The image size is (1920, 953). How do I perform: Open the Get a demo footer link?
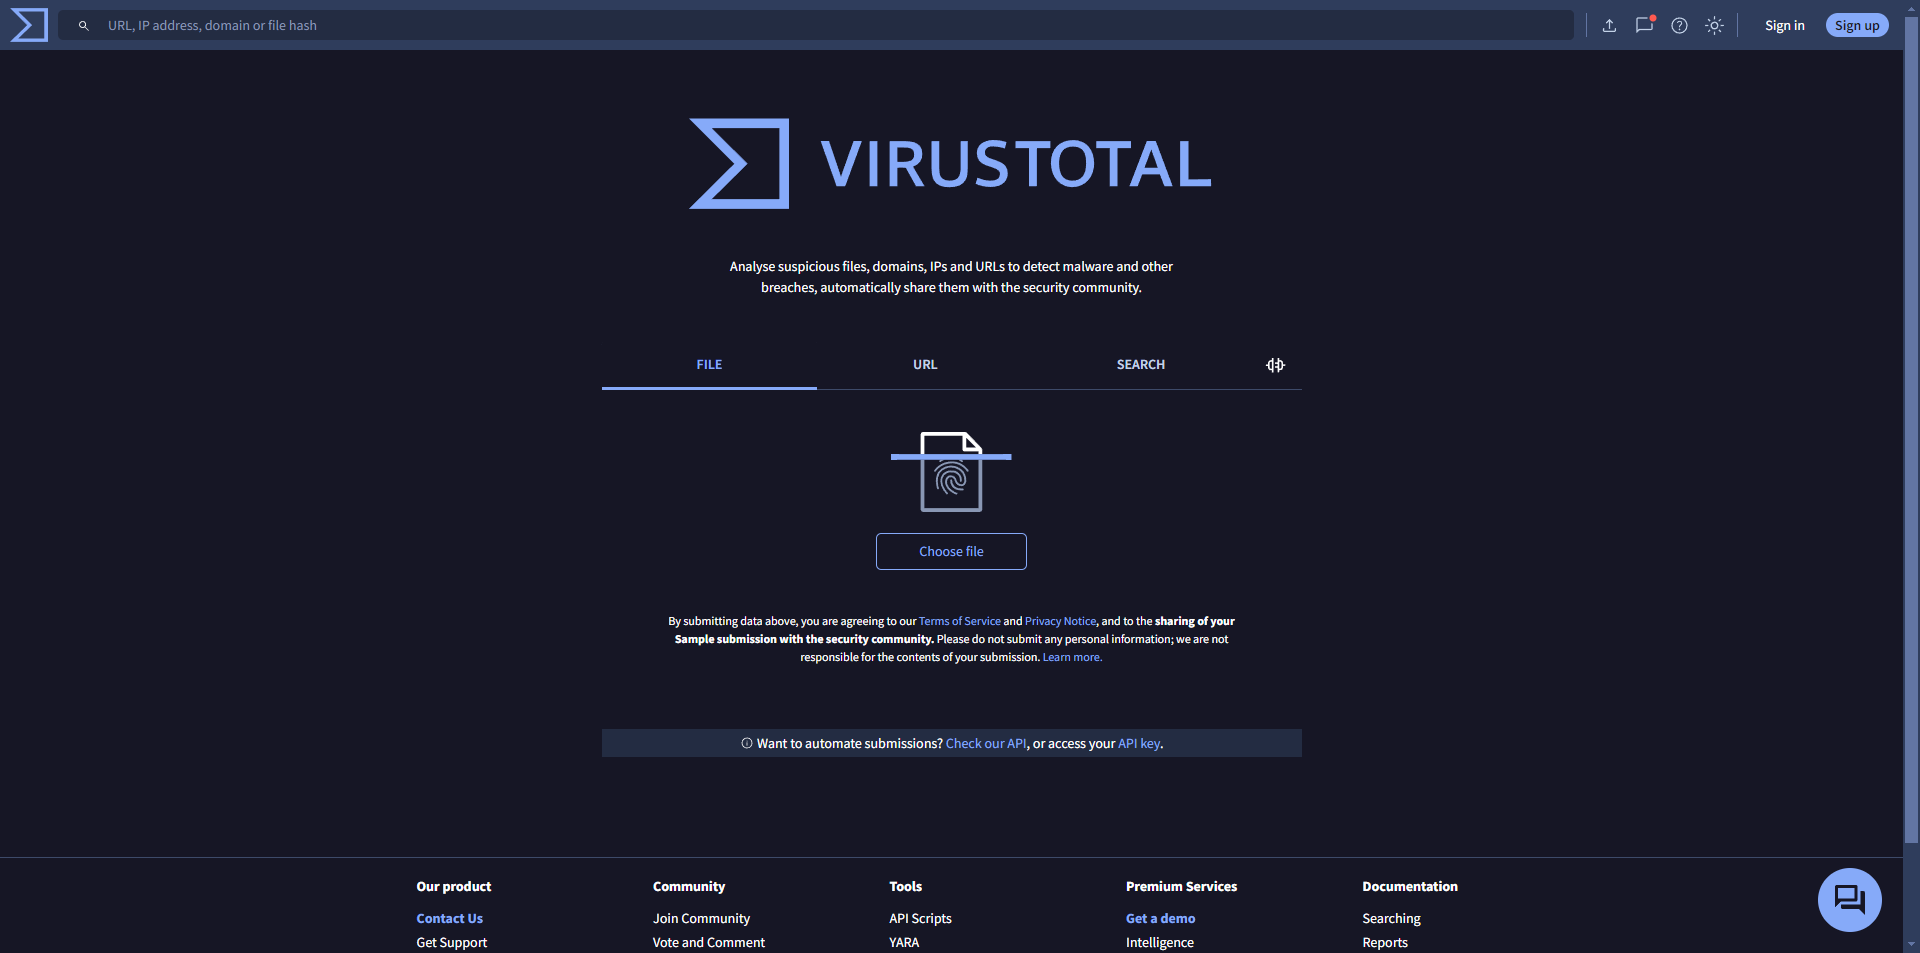tap(1160, 918)
